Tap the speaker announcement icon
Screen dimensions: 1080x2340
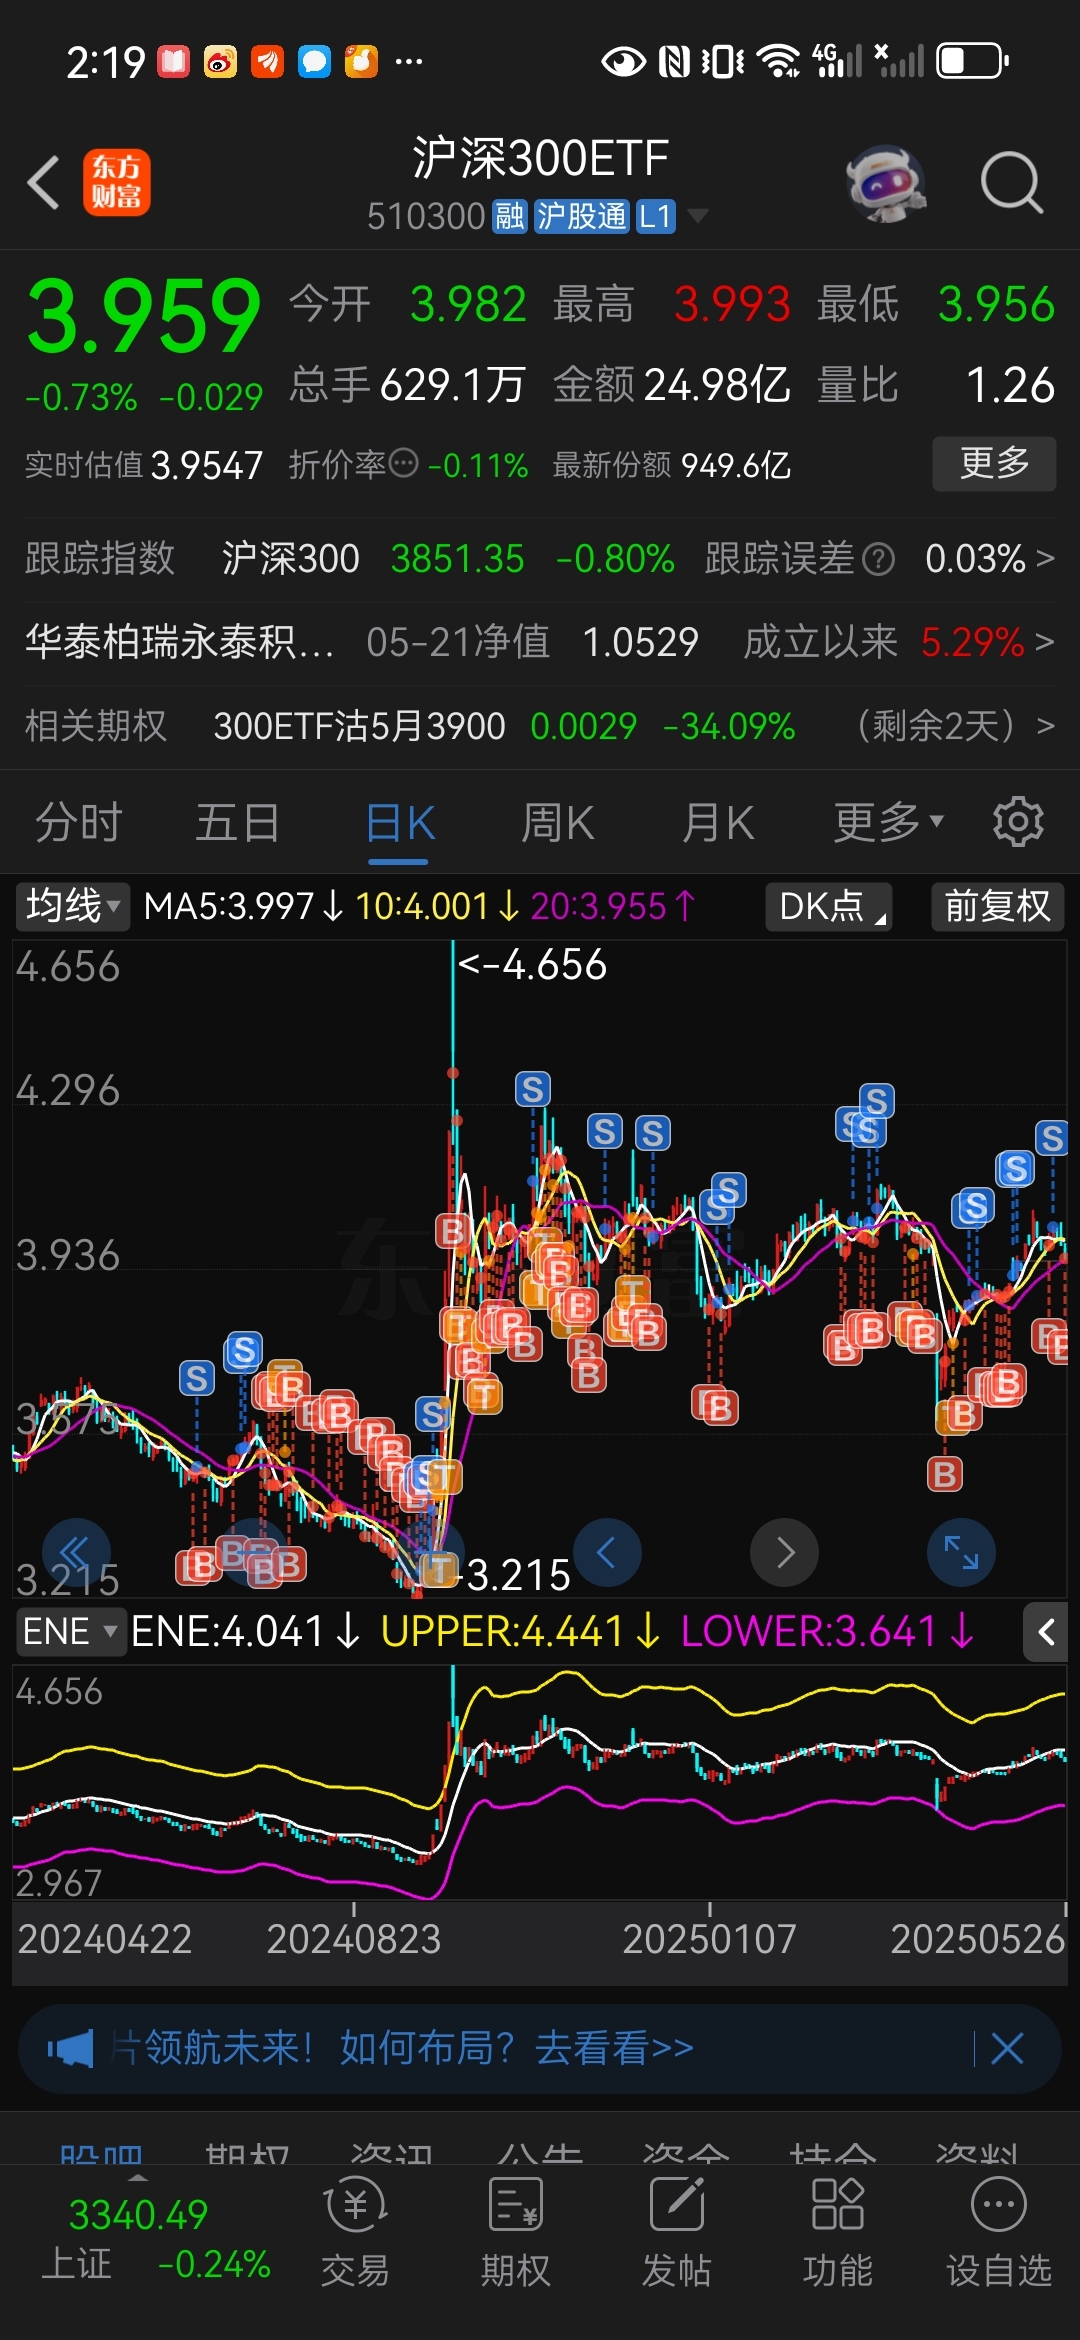point(71,2049)
